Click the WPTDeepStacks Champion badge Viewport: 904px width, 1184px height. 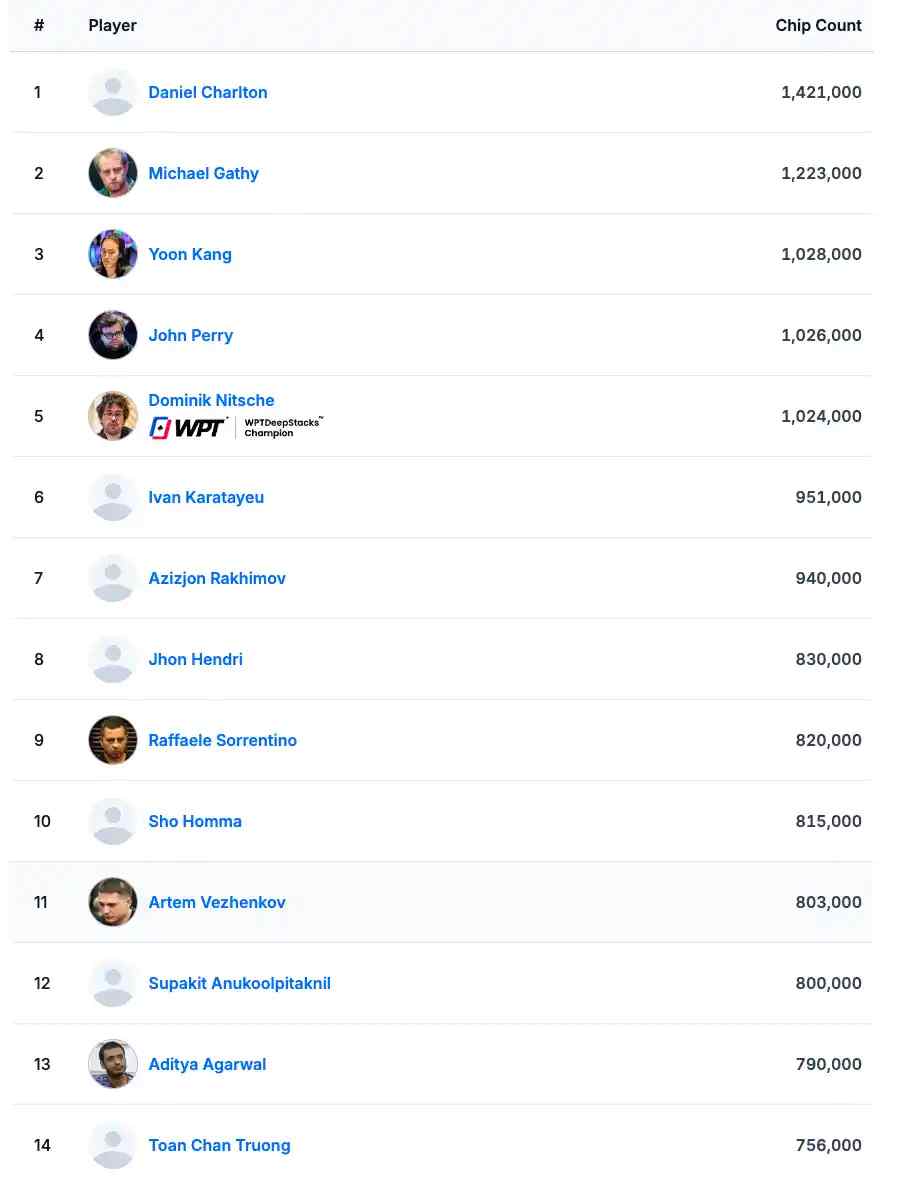tap(283, 427)
